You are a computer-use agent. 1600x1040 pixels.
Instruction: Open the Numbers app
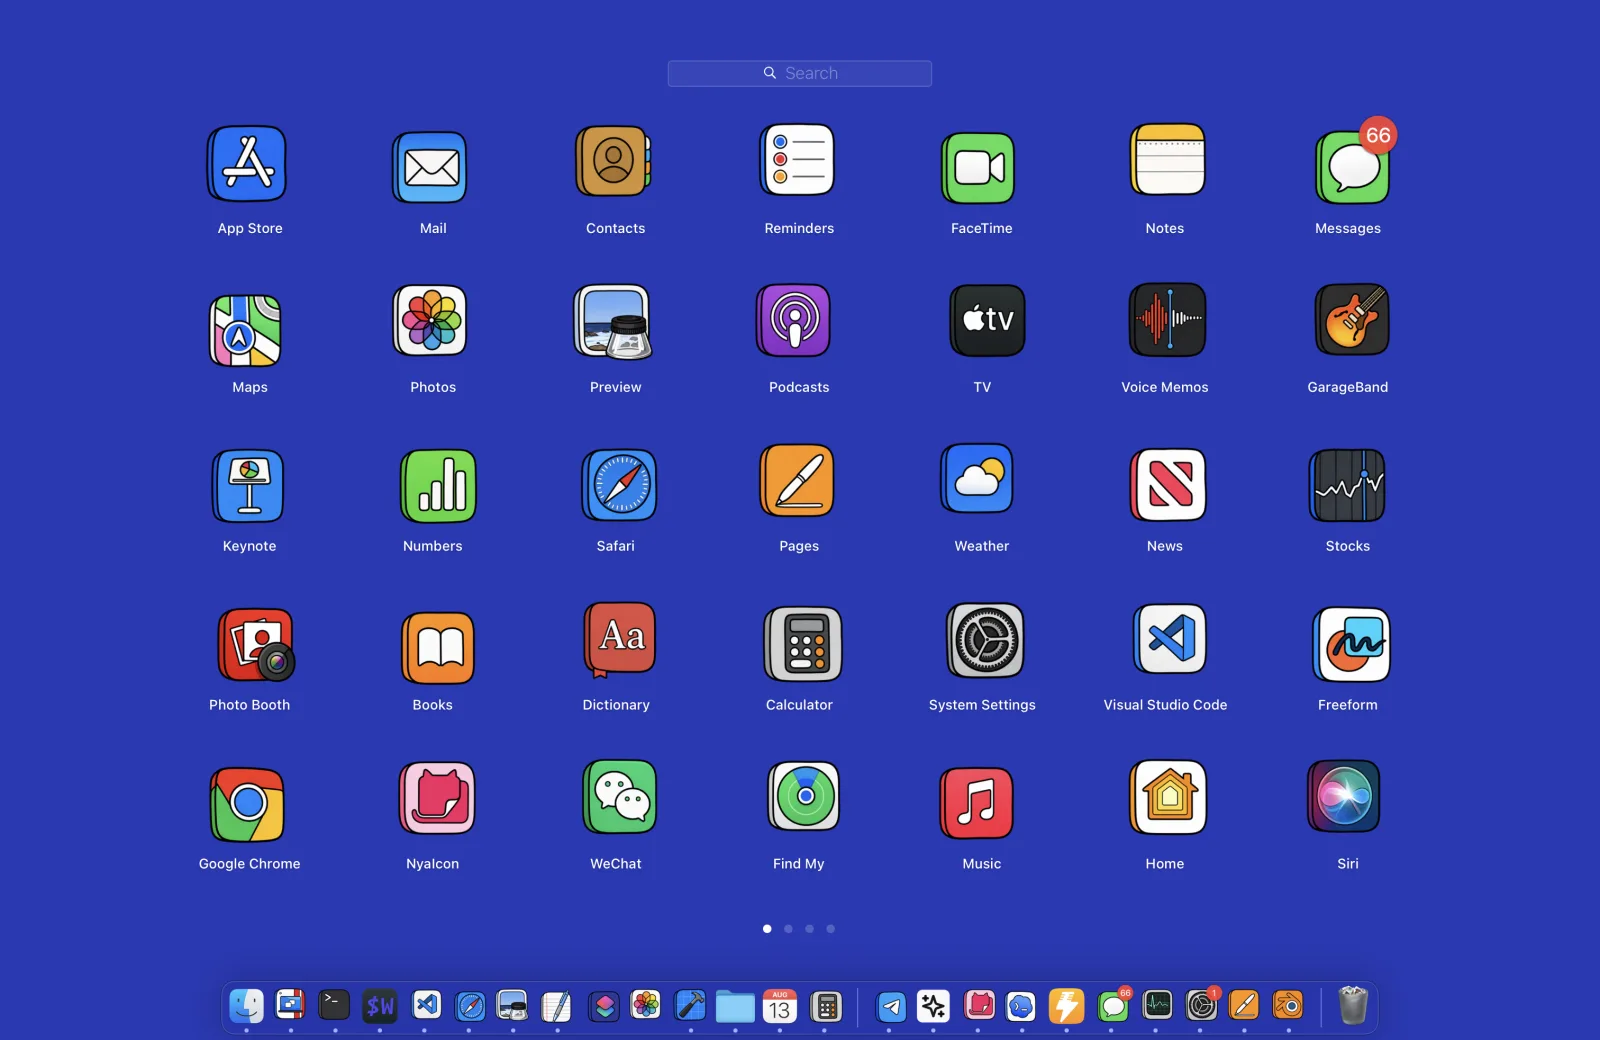click(439, 486)
